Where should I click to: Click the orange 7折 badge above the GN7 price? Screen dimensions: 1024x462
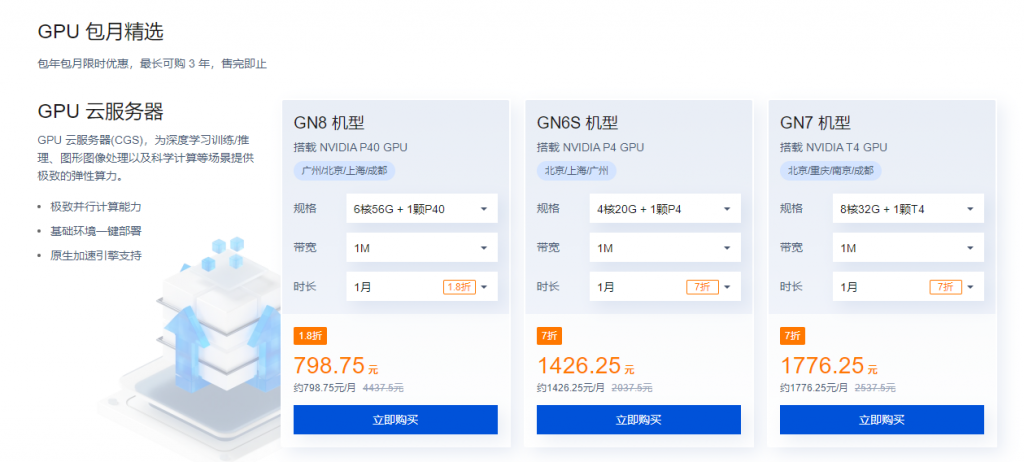[792, 335]
